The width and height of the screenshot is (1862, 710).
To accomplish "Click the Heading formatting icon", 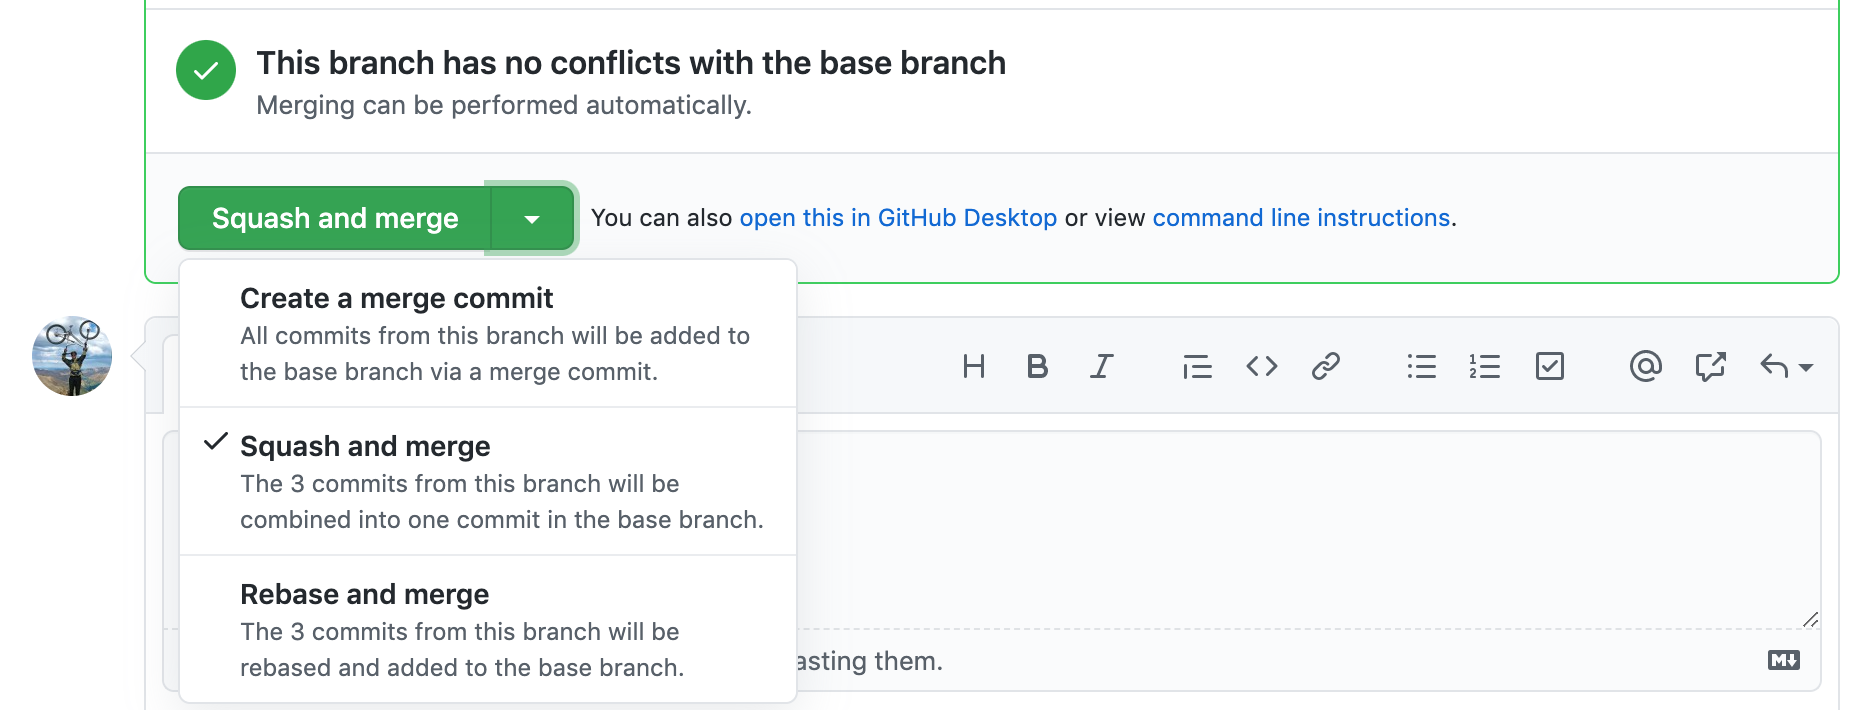I will tap(974, 366).
